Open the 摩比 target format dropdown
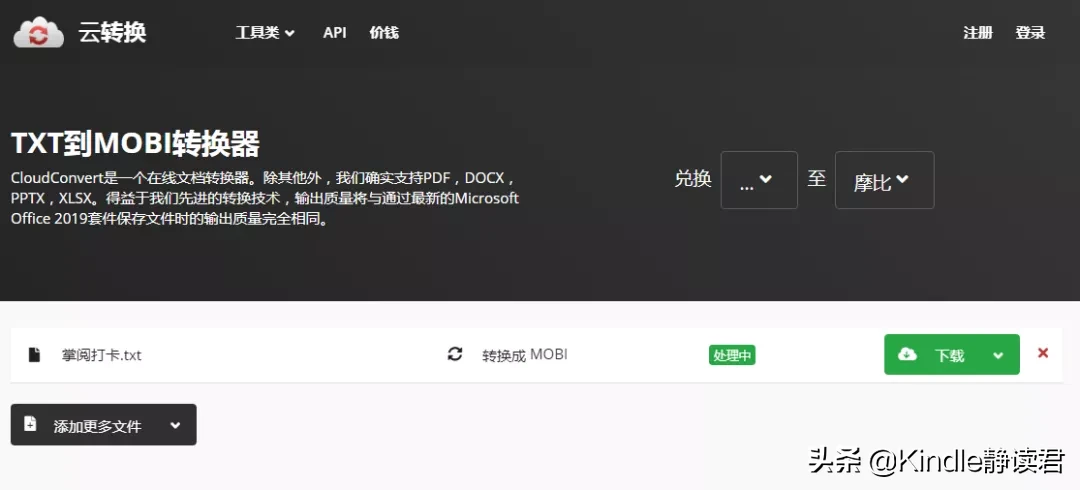 click(884, 180)
